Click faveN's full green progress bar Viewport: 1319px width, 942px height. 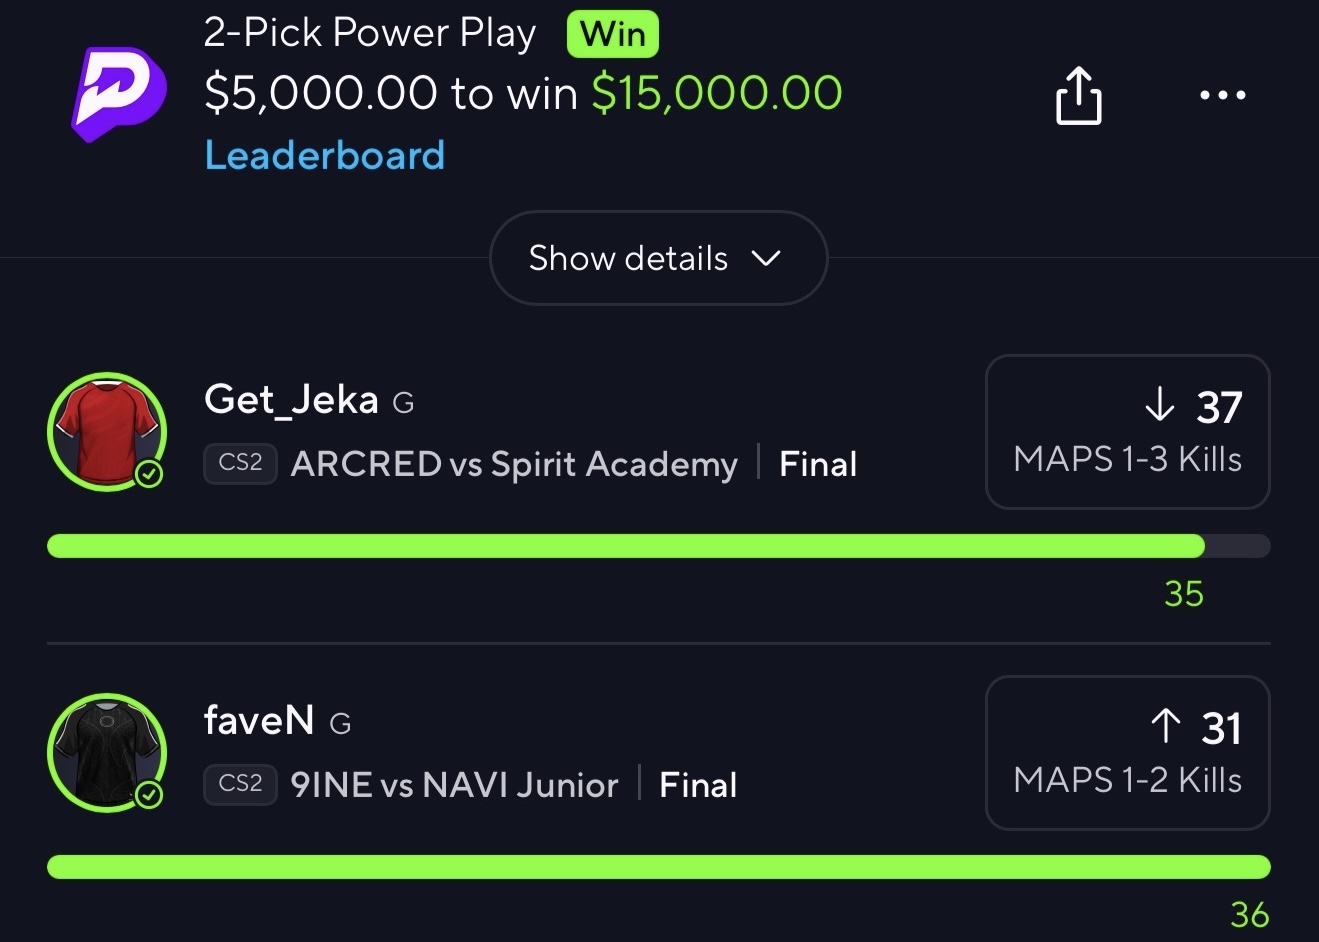(x=658, y=867)
